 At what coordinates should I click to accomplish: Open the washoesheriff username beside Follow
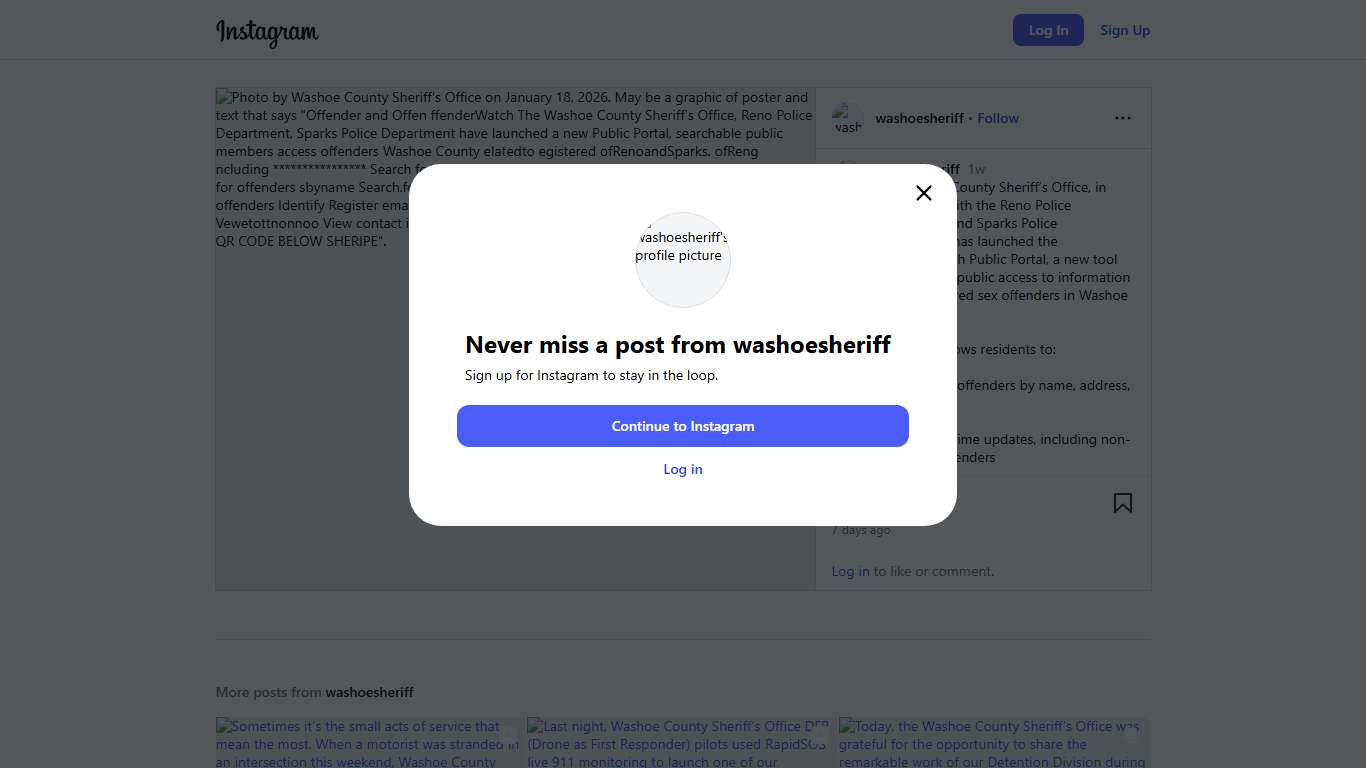(919, 118)
